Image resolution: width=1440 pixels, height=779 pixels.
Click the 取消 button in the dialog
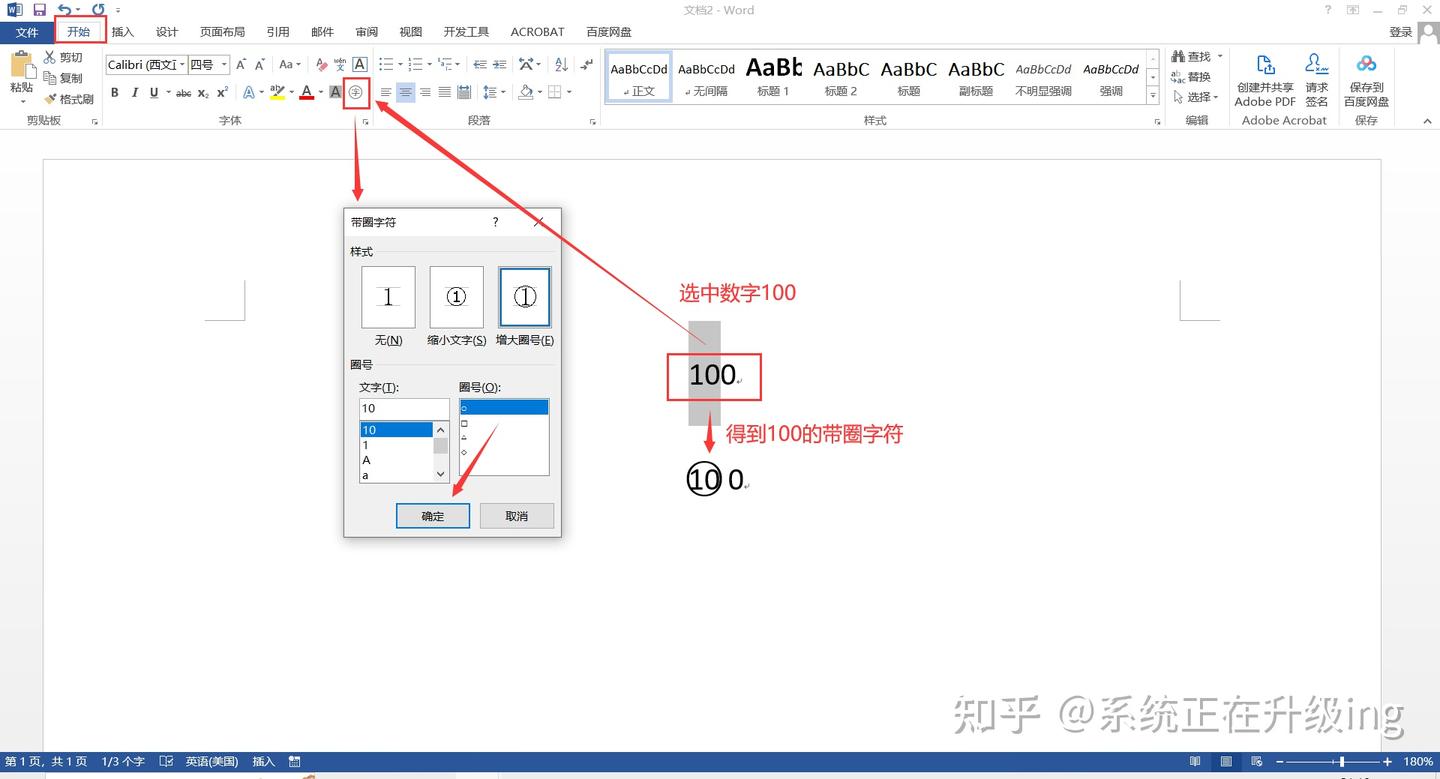coord(516,515)
